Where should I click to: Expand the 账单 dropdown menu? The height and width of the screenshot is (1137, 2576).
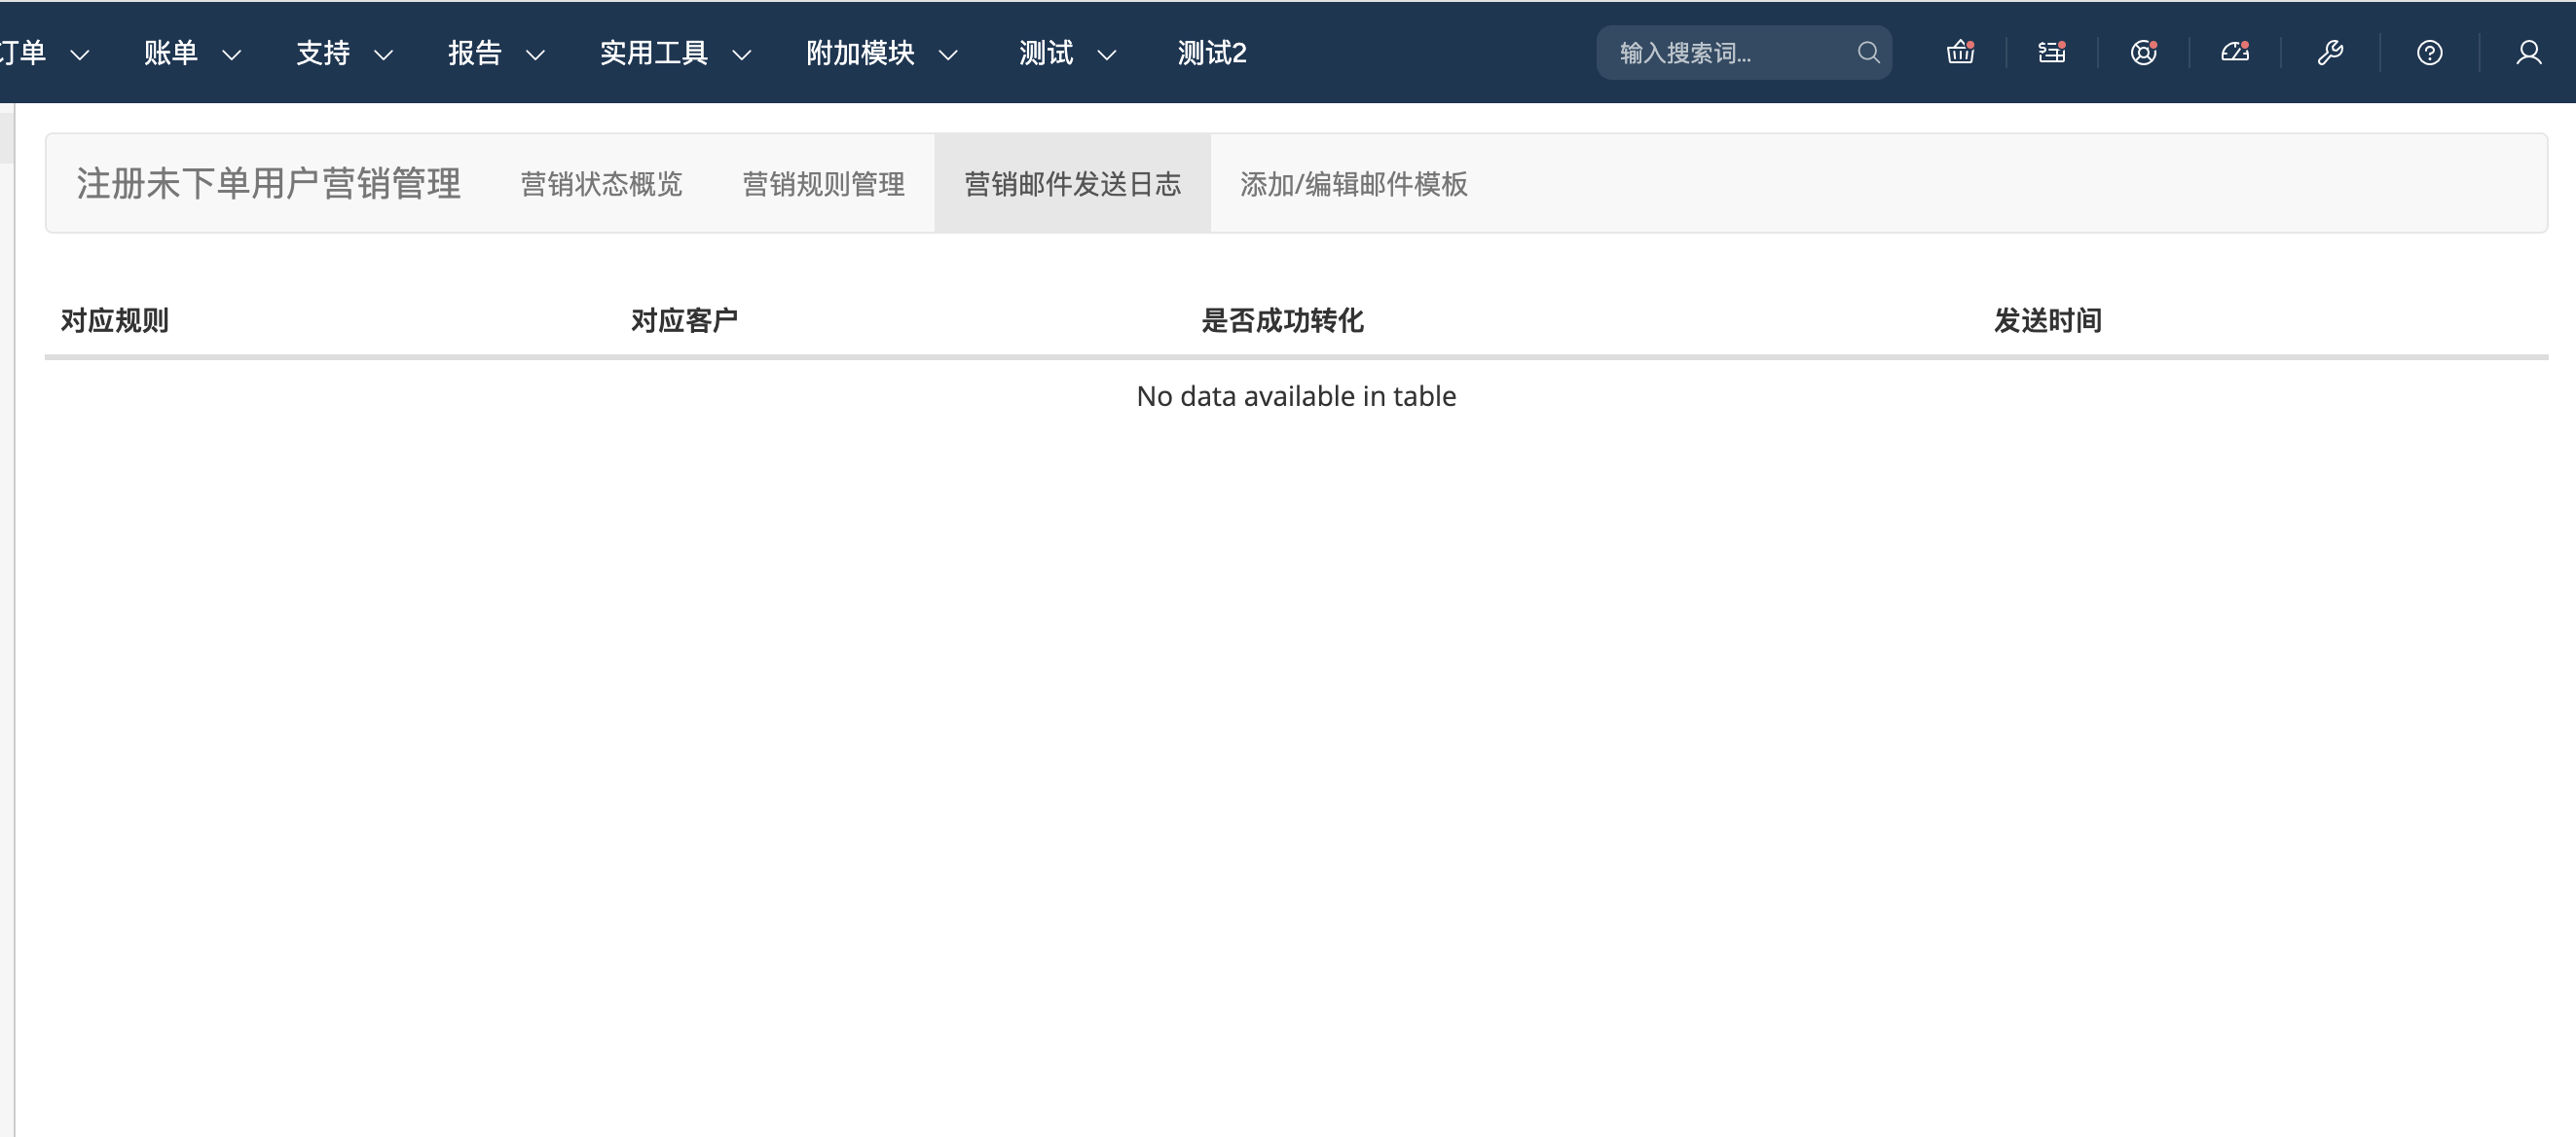191,53
